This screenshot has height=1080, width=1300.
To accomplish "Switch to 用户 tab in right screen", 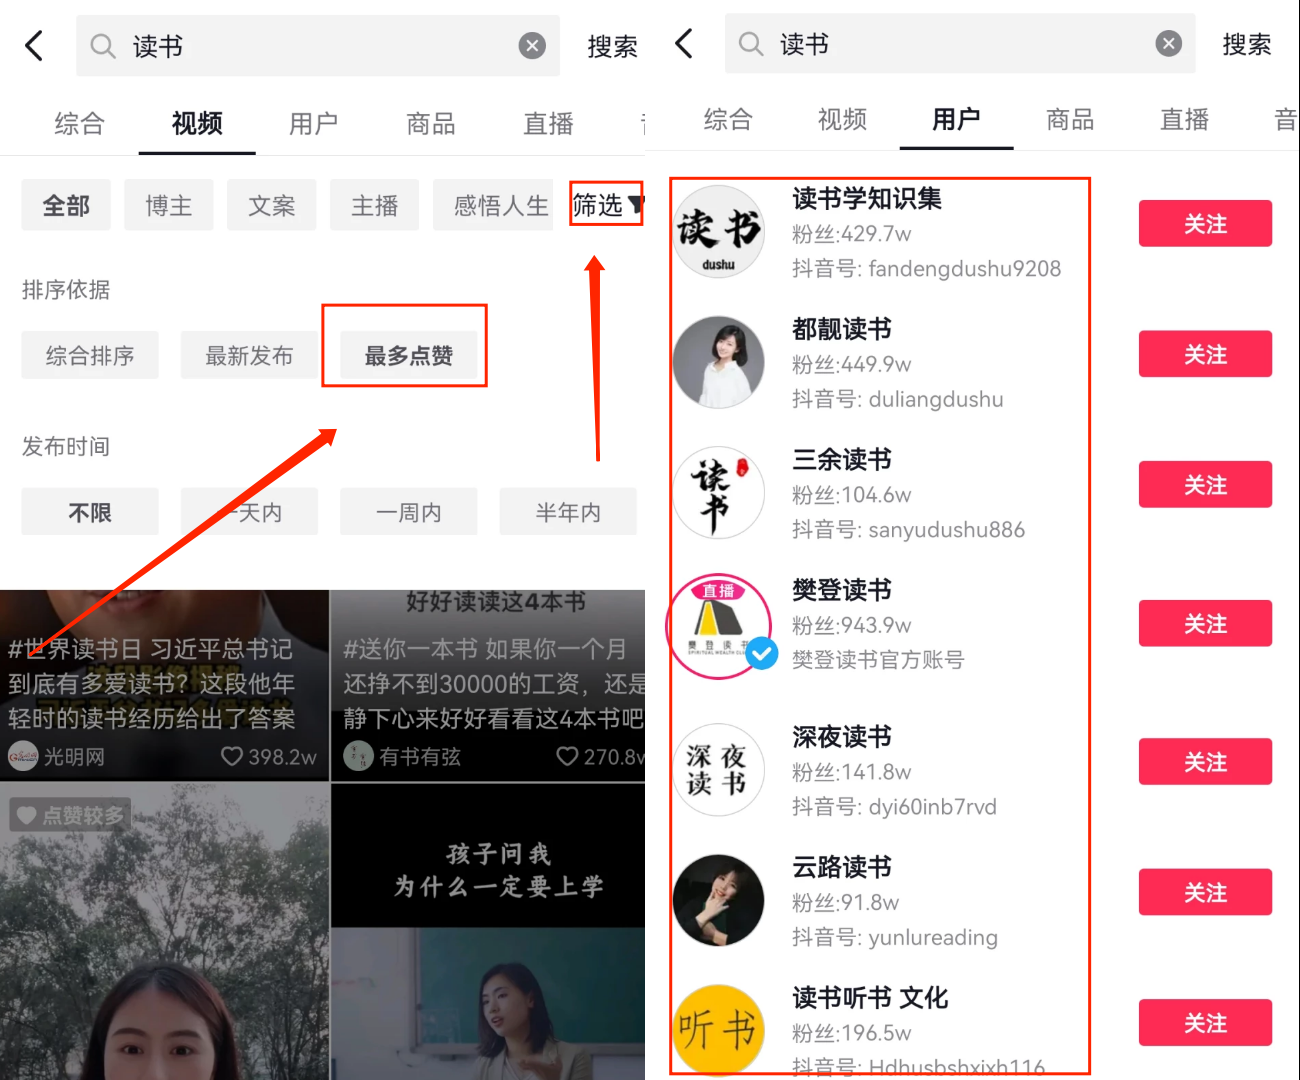I will point(956,119).
